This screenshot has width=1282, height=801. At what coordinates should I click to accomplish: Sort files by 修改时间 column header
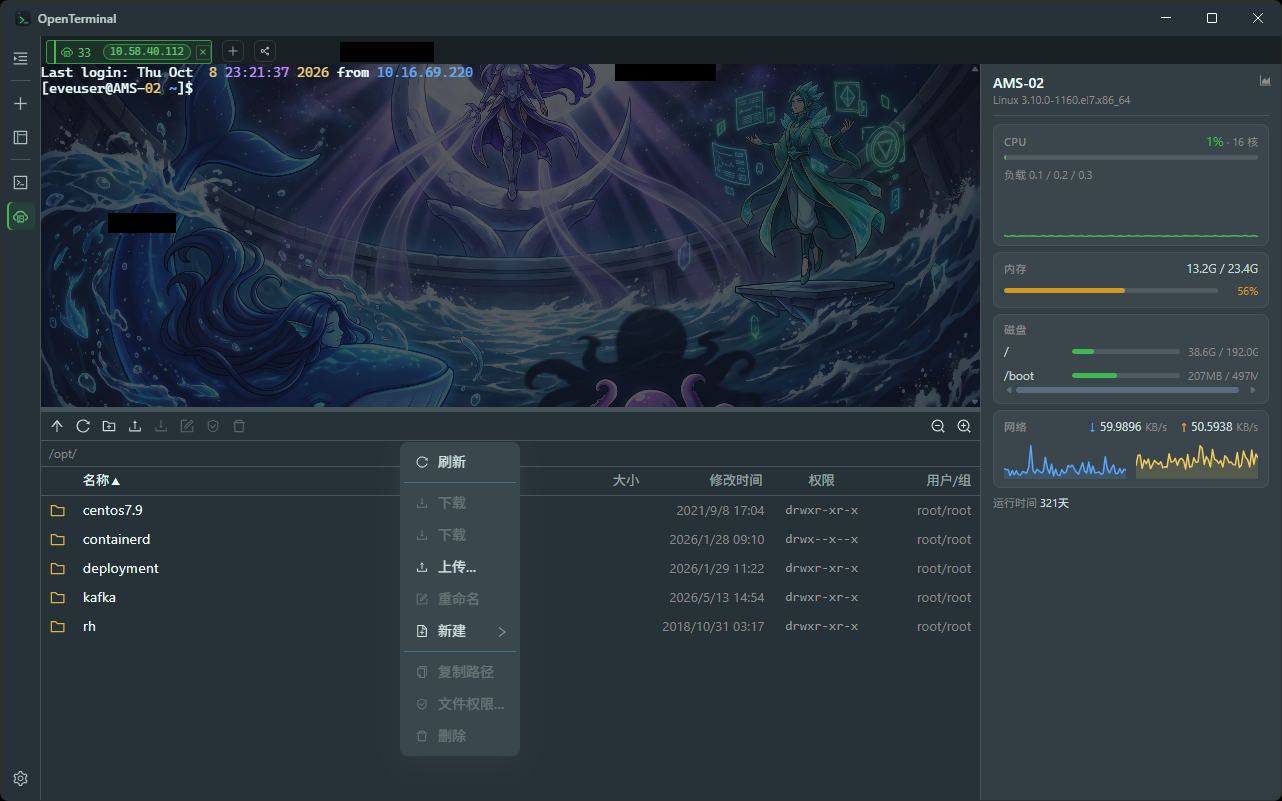click(736, 481)
